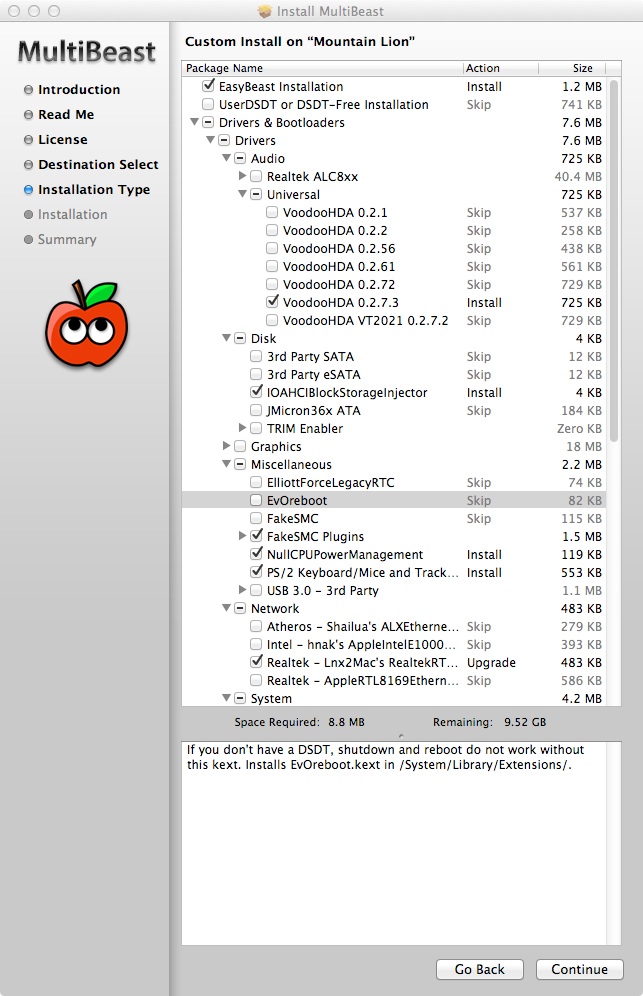This screenshot has height=996, width=643.
Task: Enable the EvOreboot checkbox
Action: pos(256,501)
